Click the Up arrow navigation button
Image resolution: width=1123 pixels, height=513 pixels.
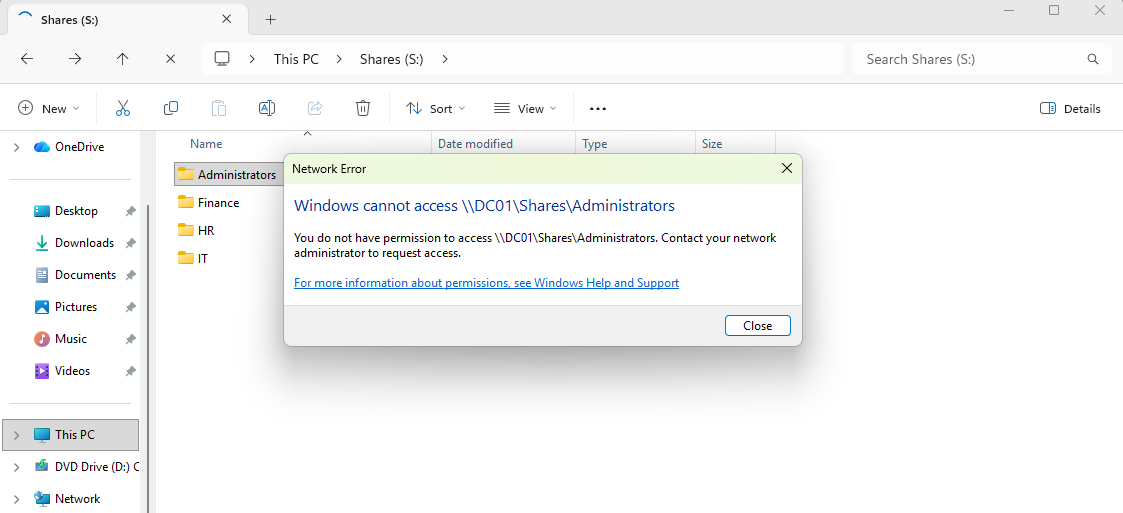[123, 59]
